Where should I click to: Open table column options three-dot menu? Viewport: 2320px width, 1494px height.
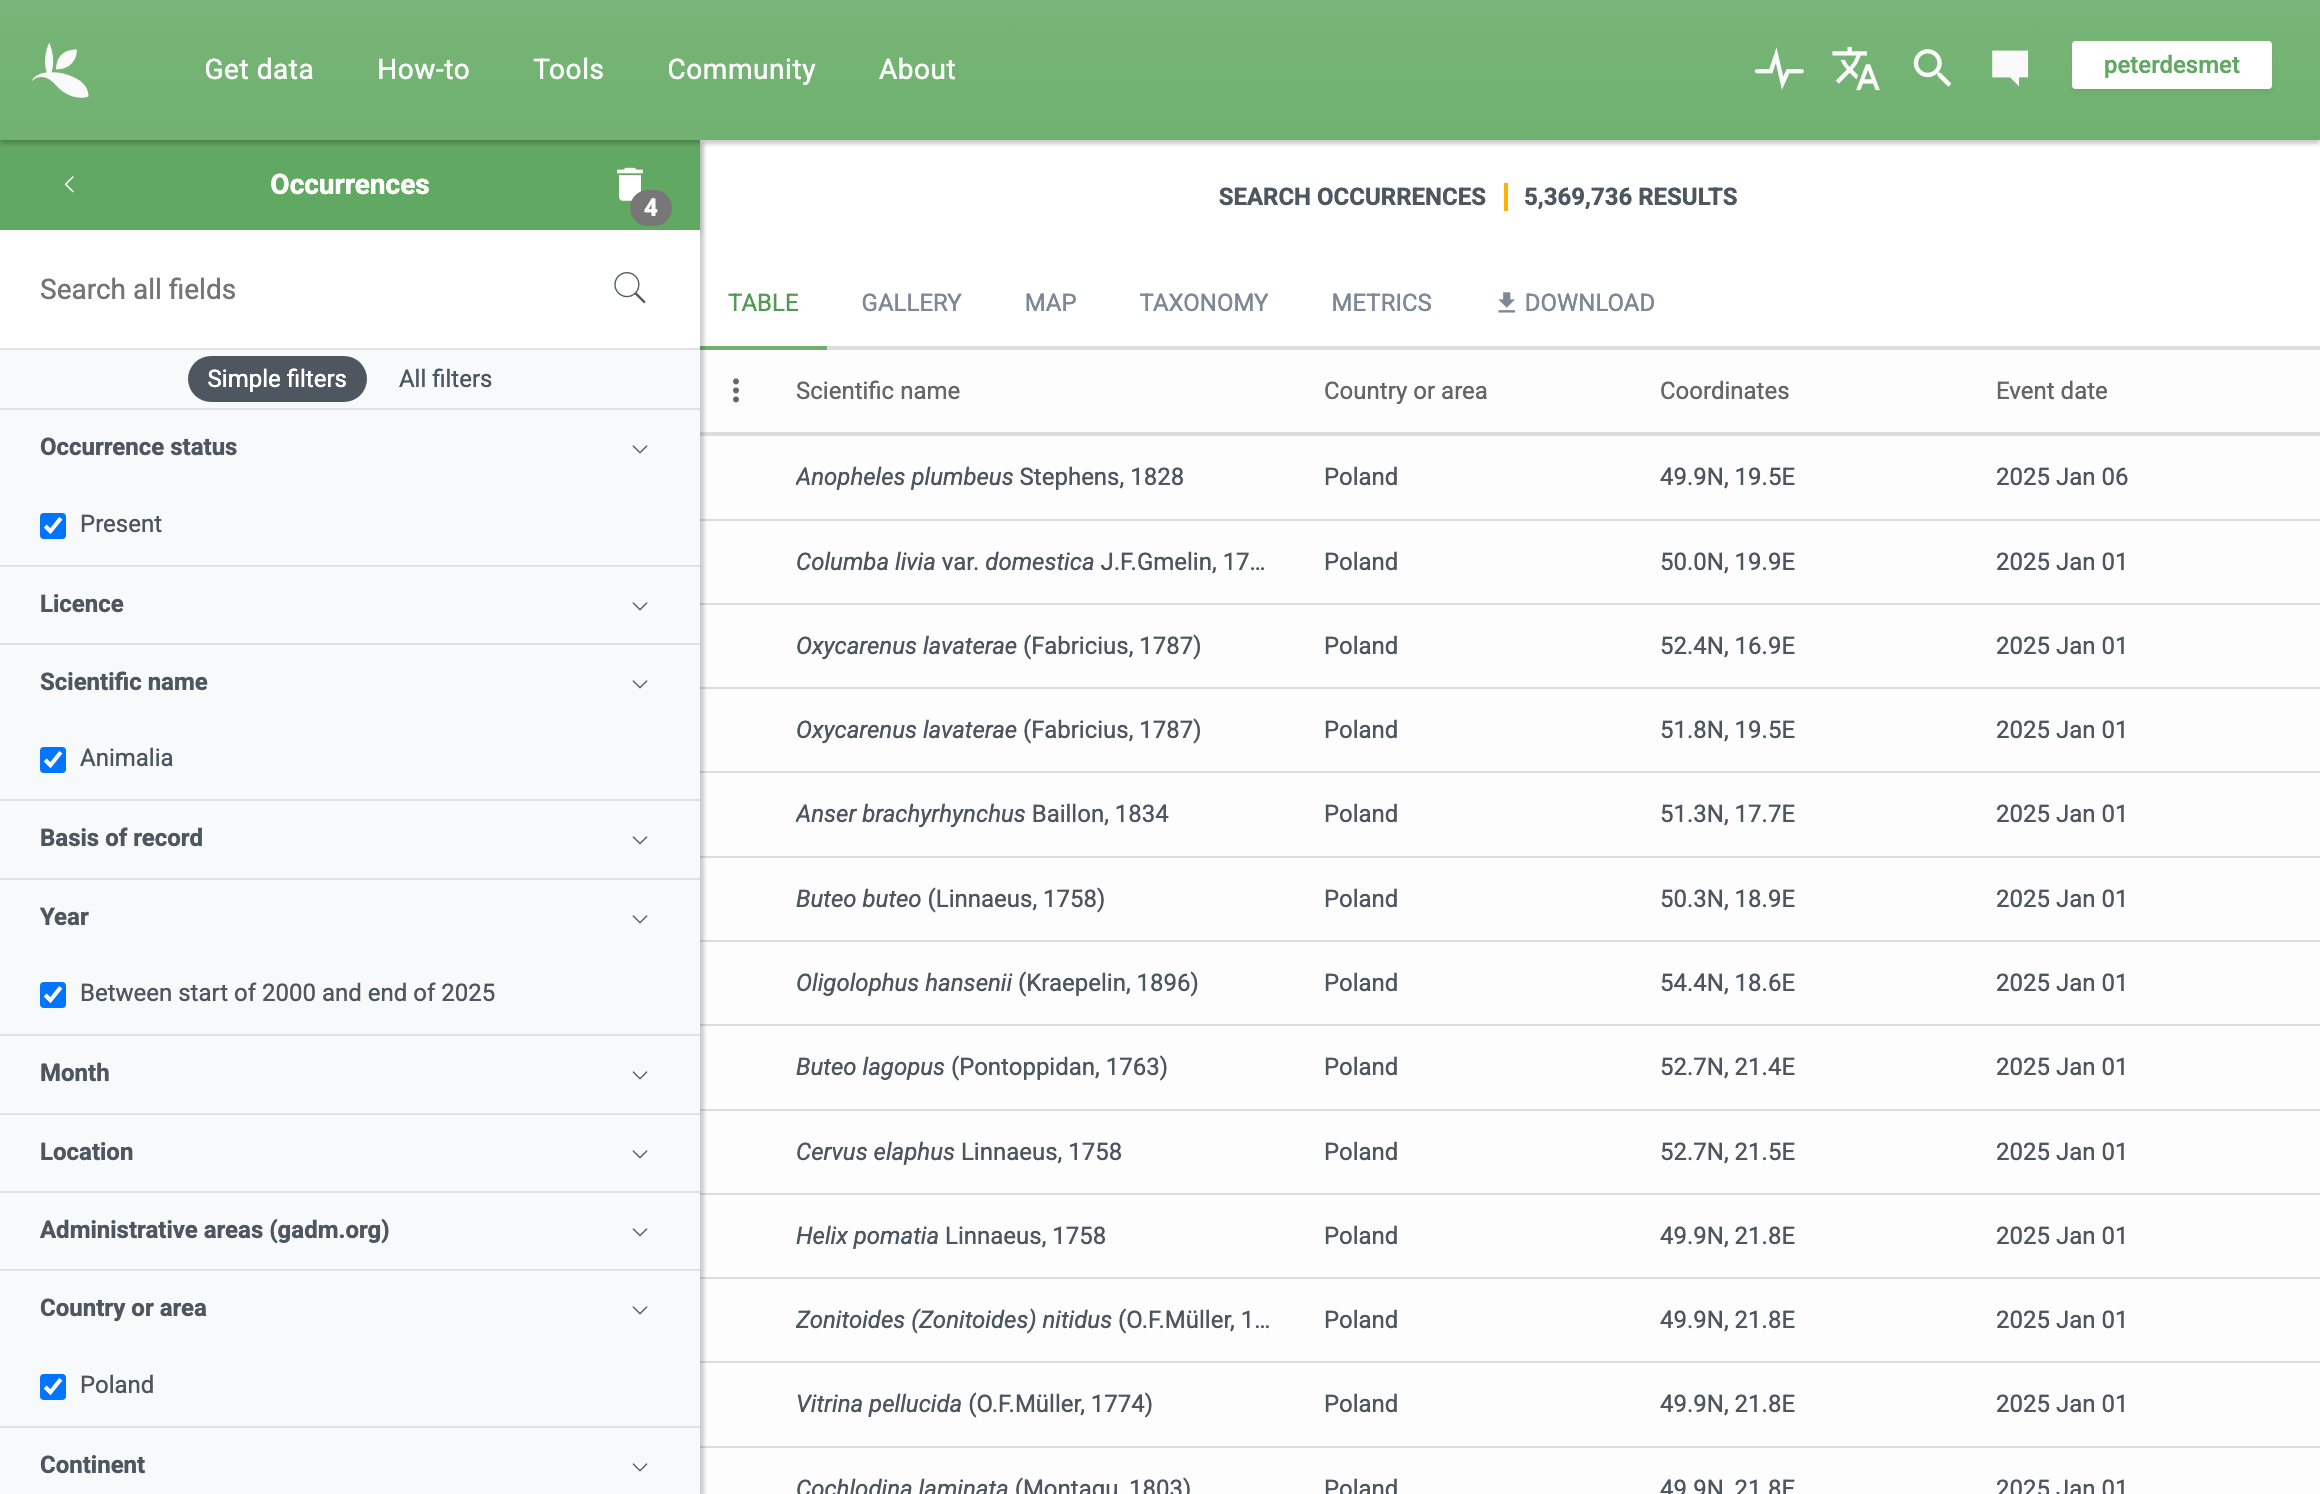(736, 391)
